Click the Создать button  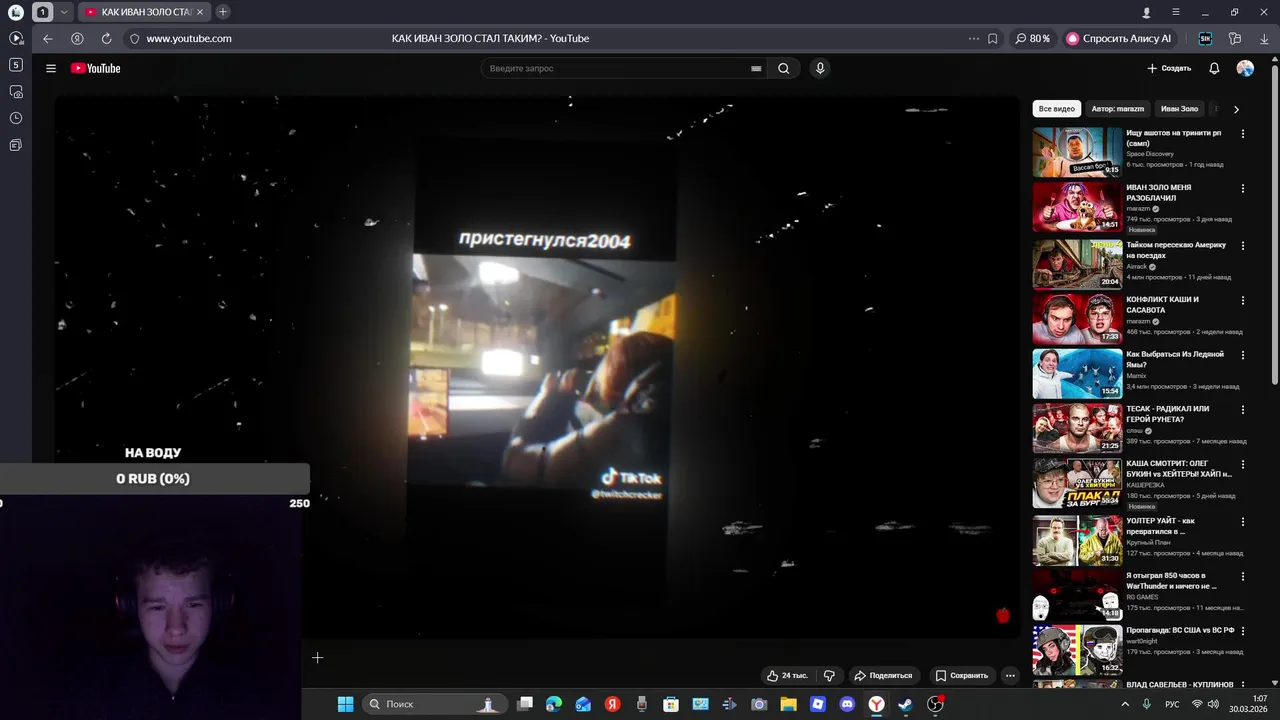pos(1169,68)
